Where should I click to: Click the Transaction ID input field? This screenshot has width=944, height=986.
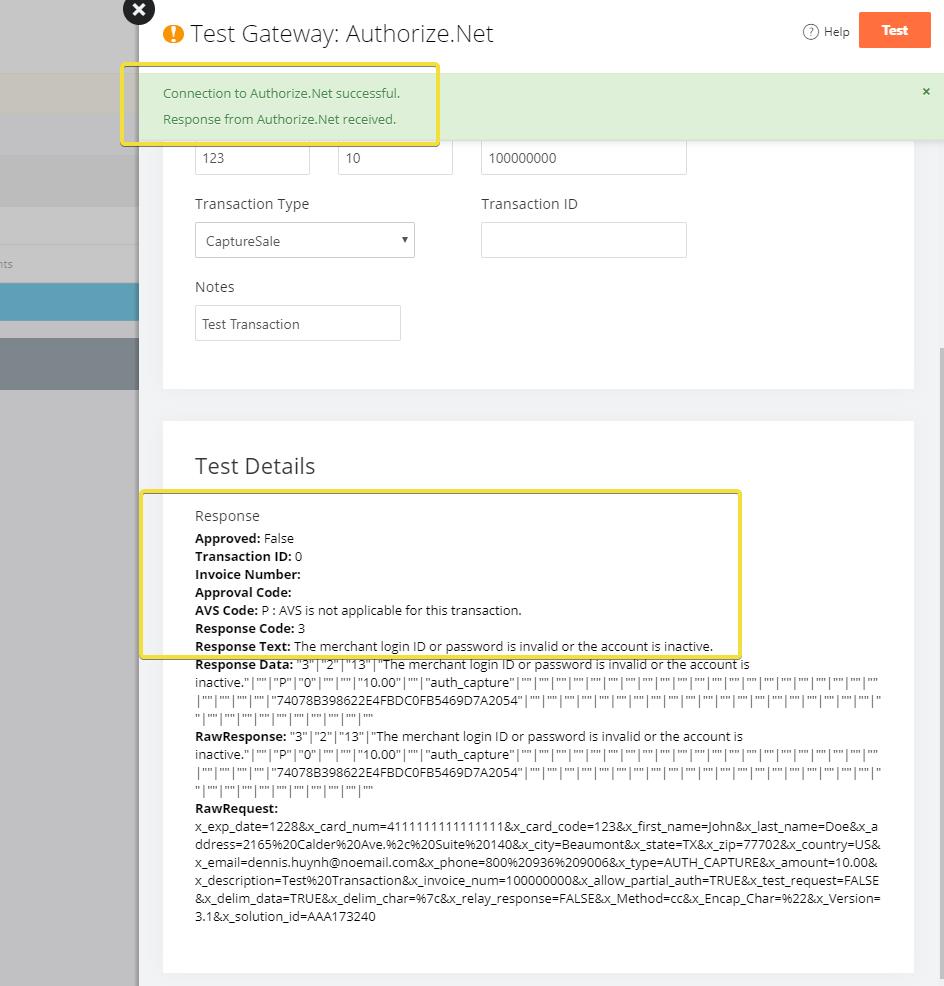584,240
